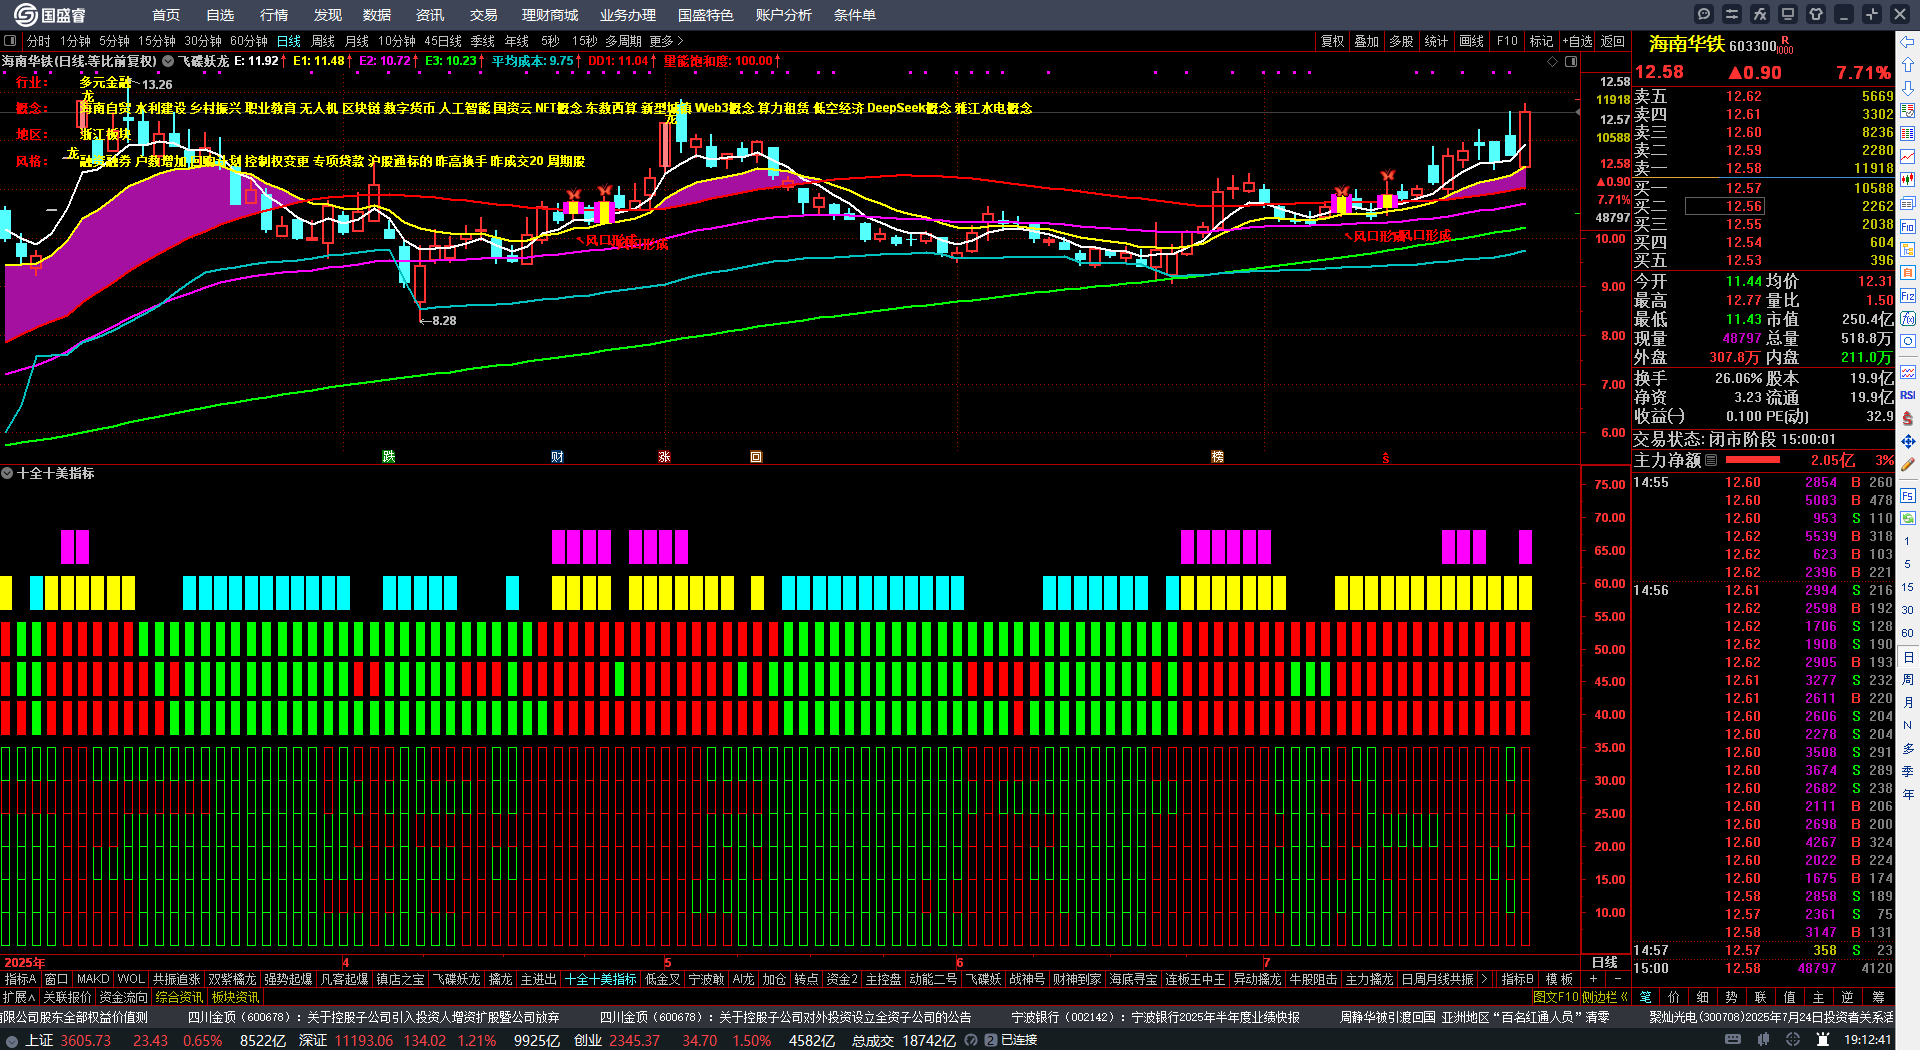1920x1050 pixels.
Task: Select the 季 quarterly period in sidebar
Action: [1908, 771]
